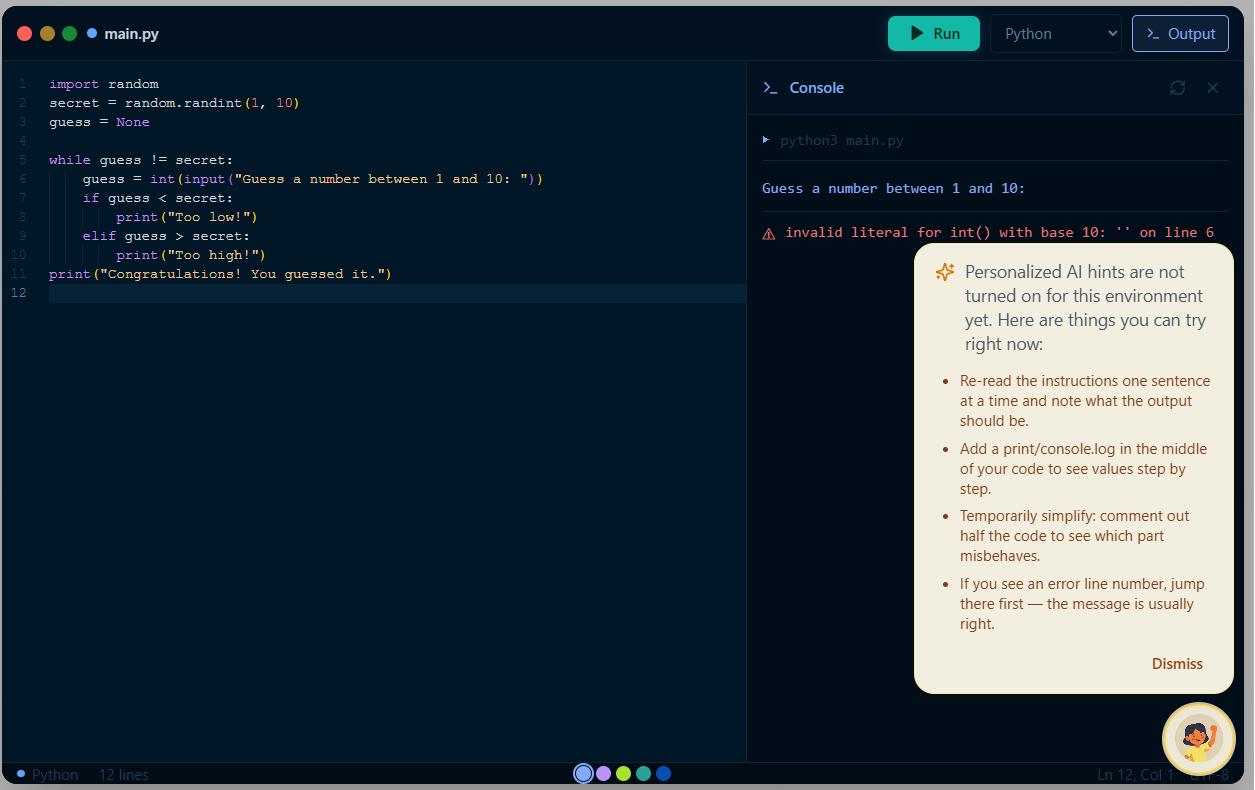Click the import random line
Screen dimensions: 1255x790
(104, 84)
